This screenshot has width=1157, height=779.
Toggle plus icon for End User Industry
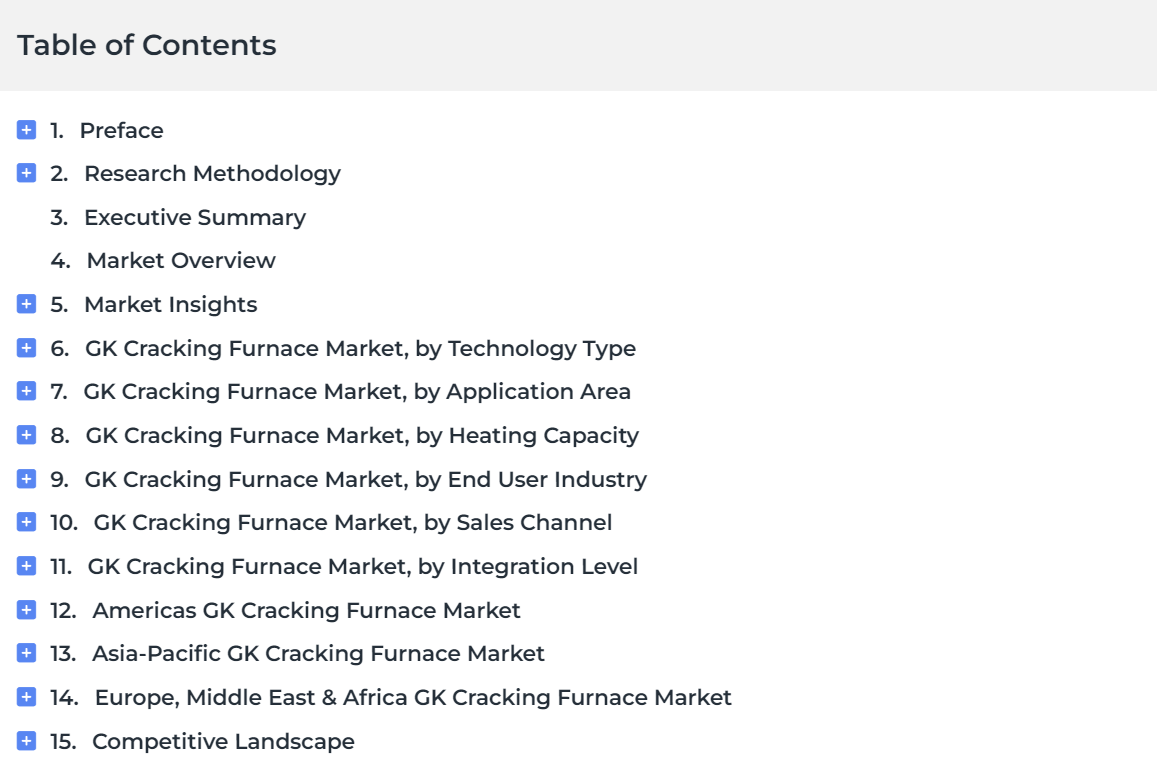pos(27,479)
